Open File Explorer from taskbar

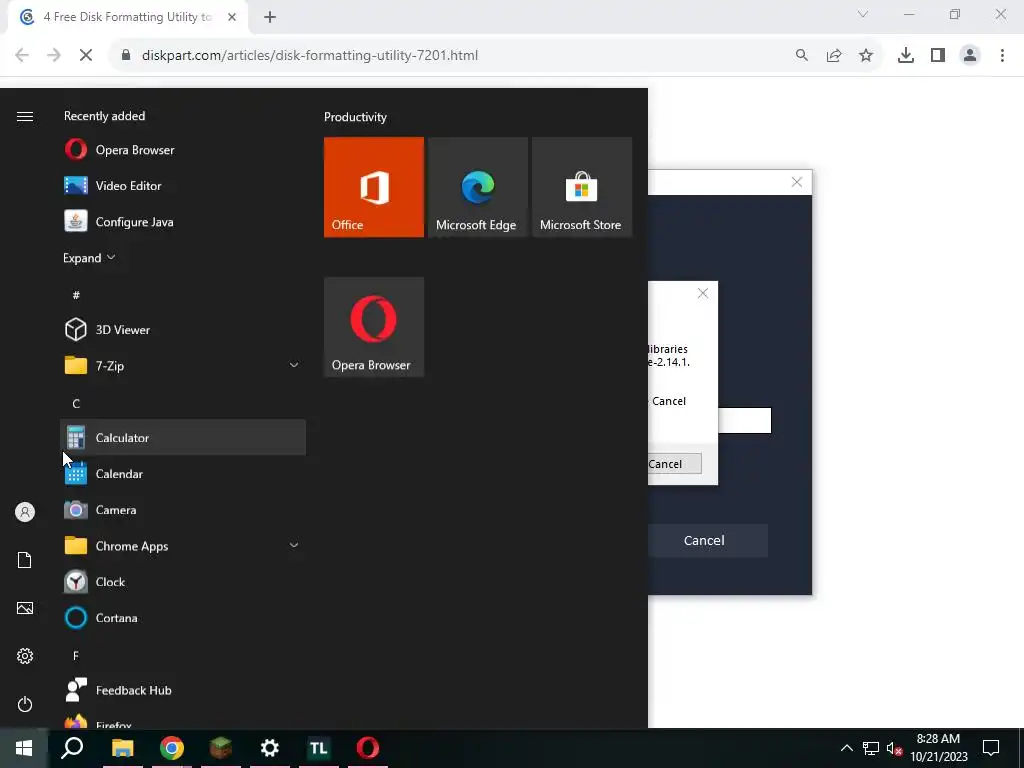point(122,748)
